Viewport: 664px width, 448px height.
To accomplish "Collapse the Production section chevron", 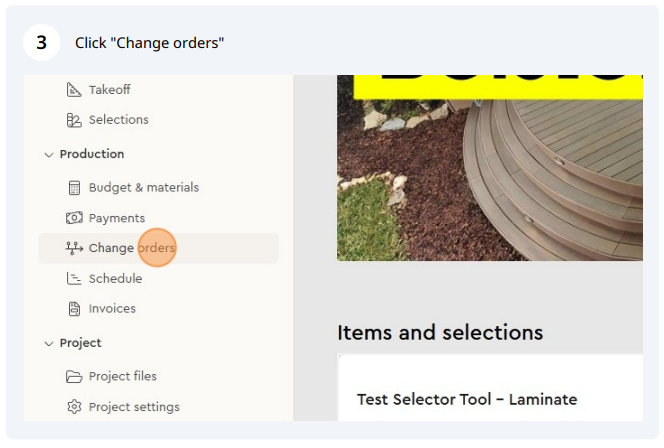I will pos(49,155).
